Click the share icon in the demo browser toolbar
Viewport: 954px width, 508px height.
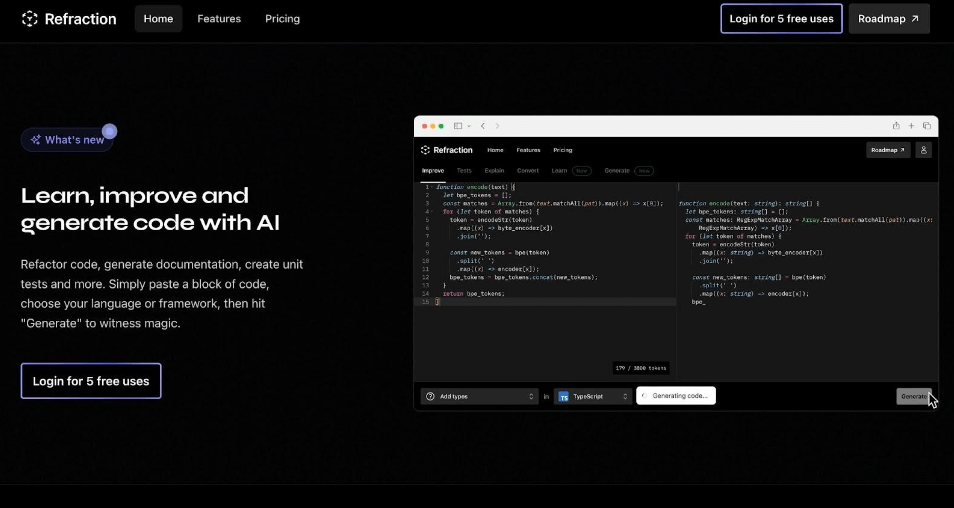pyautogui.click(x=896, y=126)
